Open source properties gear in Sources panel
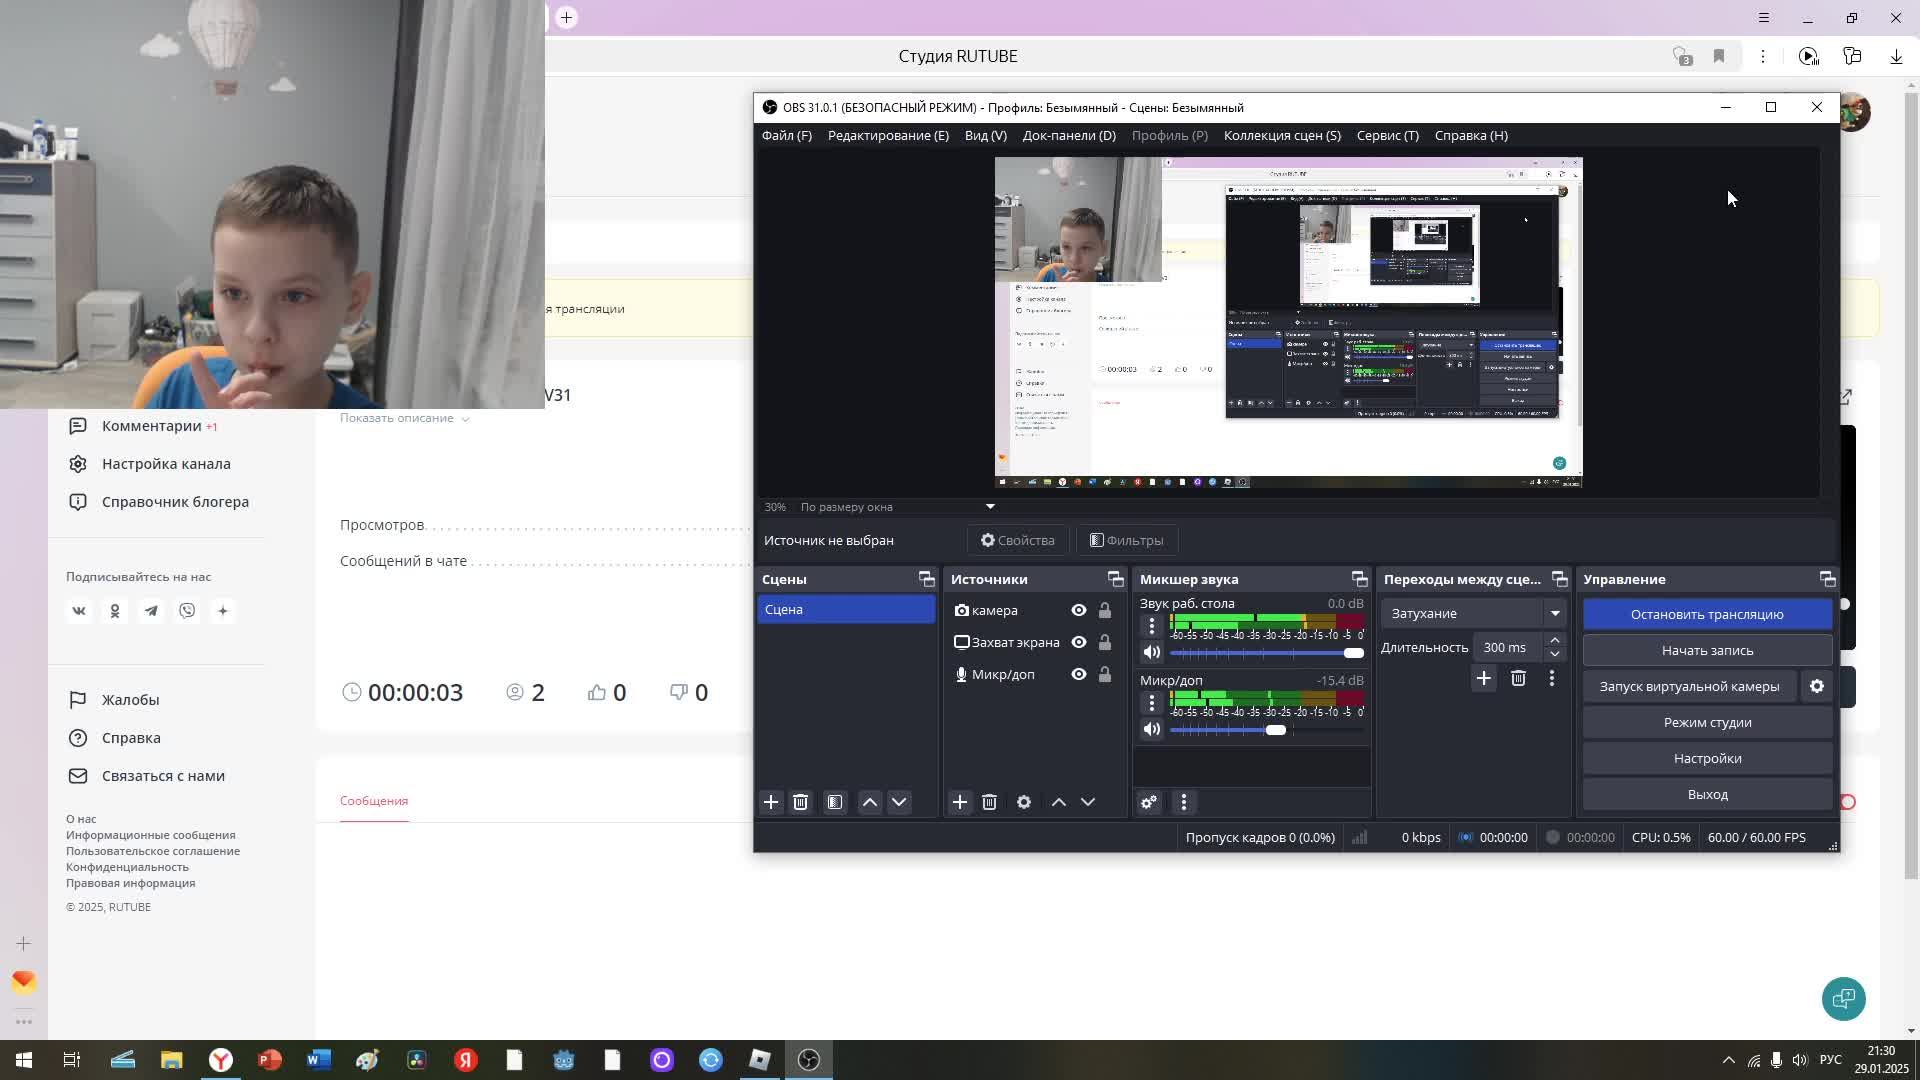 pos(1024,802)
